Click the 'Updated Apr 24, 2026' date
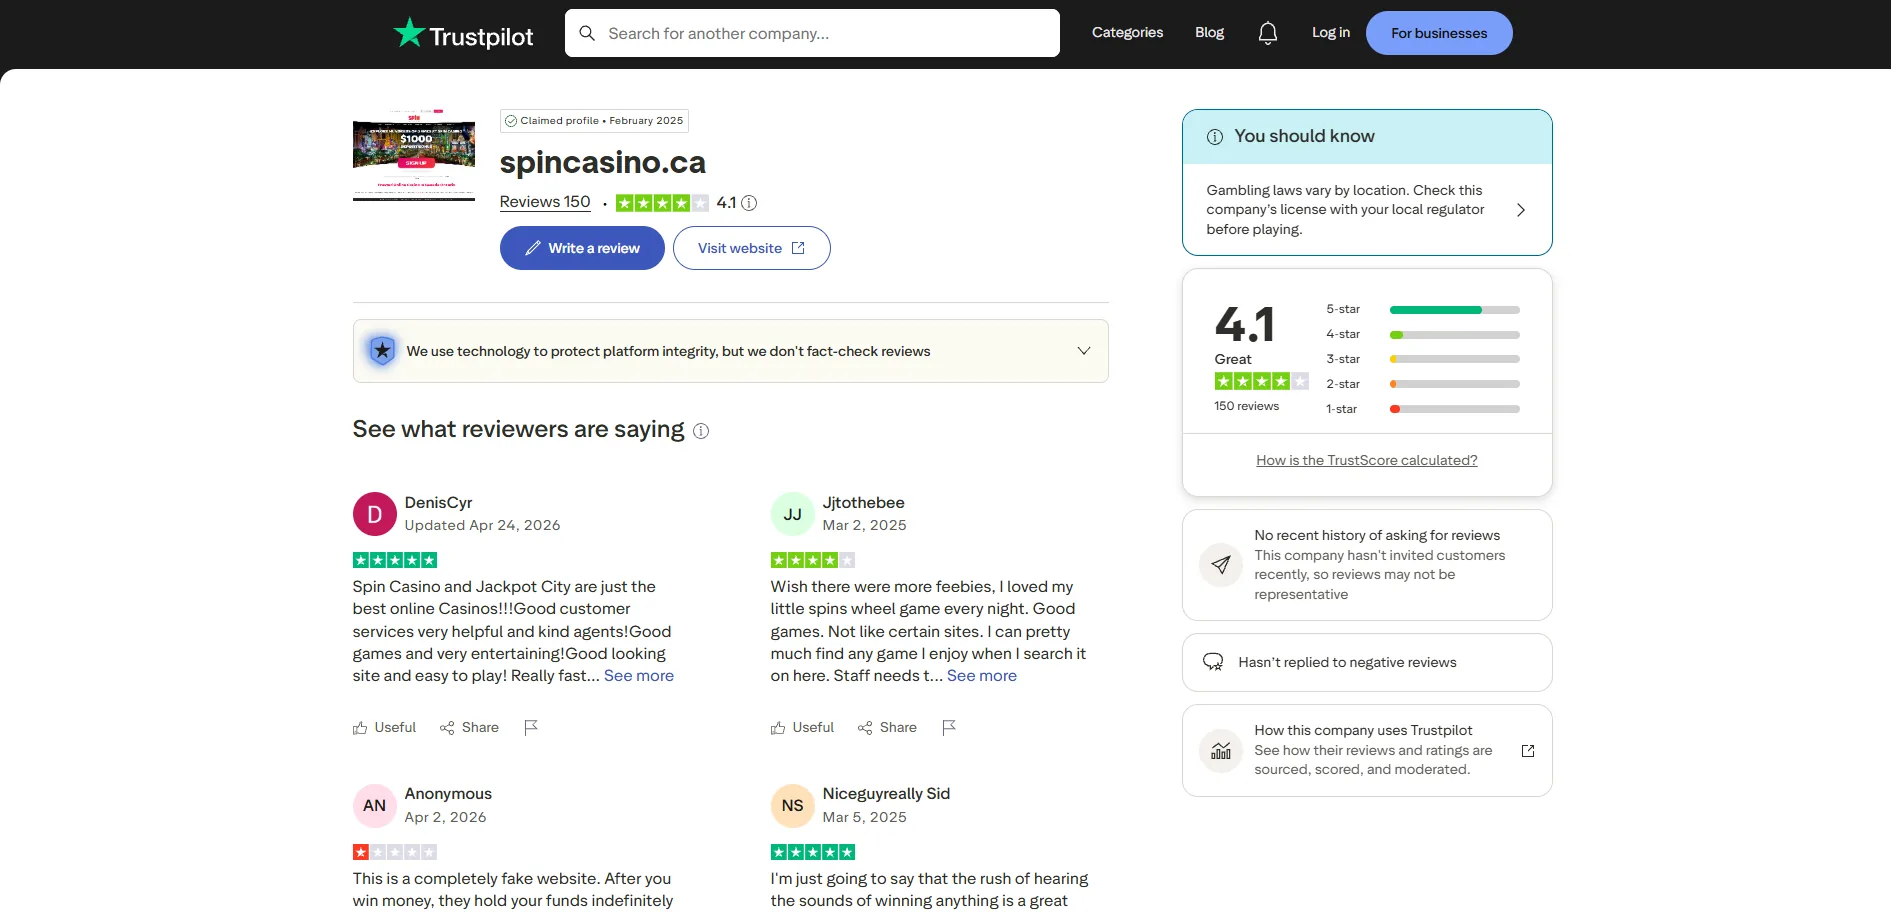The image size is (1891, 912). (482, 526)
